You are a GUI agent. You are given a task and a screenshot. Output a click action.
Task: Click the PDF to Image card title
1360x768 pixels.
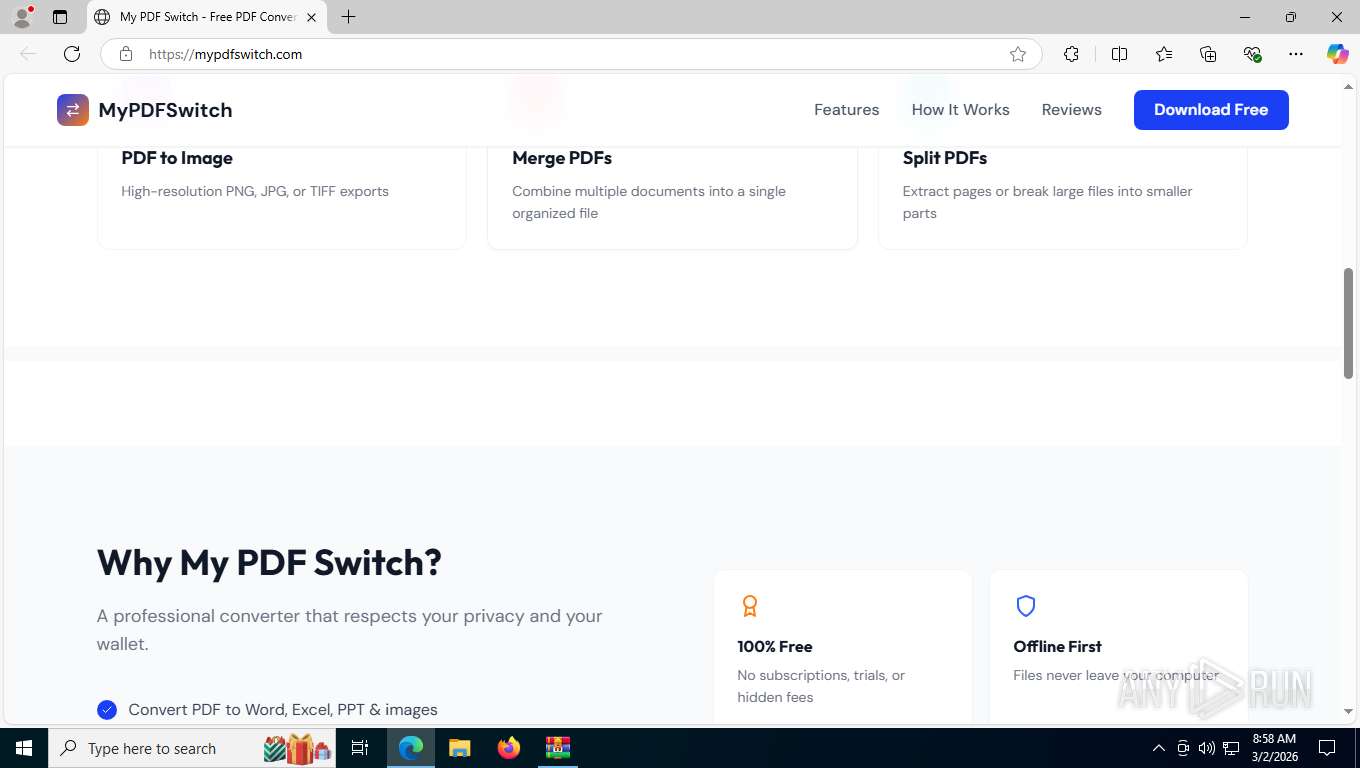pos(177,158)
